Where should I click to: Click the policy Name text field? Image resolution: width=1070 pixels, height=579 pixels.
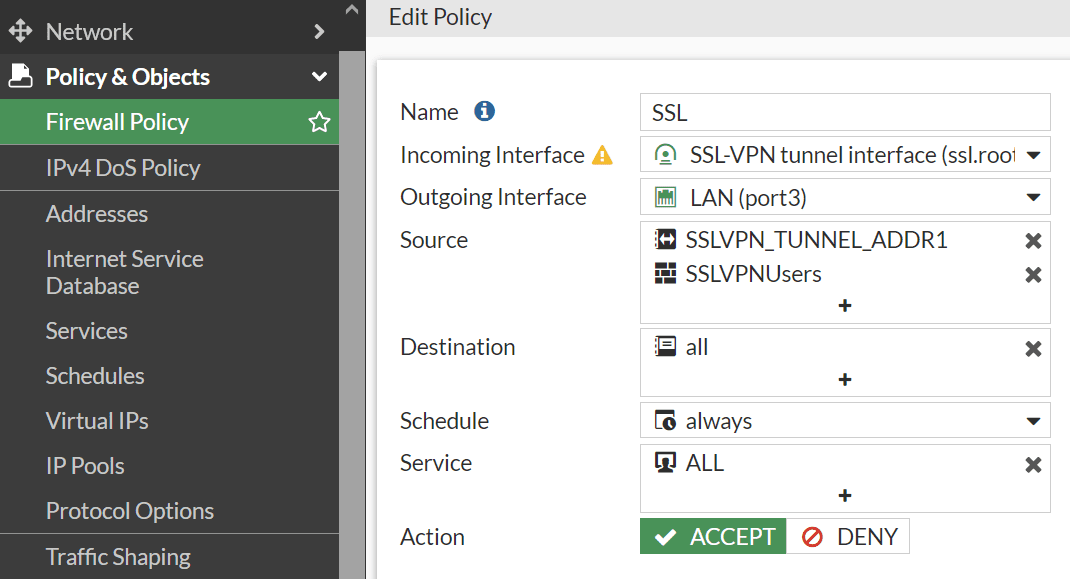[845, 112]
